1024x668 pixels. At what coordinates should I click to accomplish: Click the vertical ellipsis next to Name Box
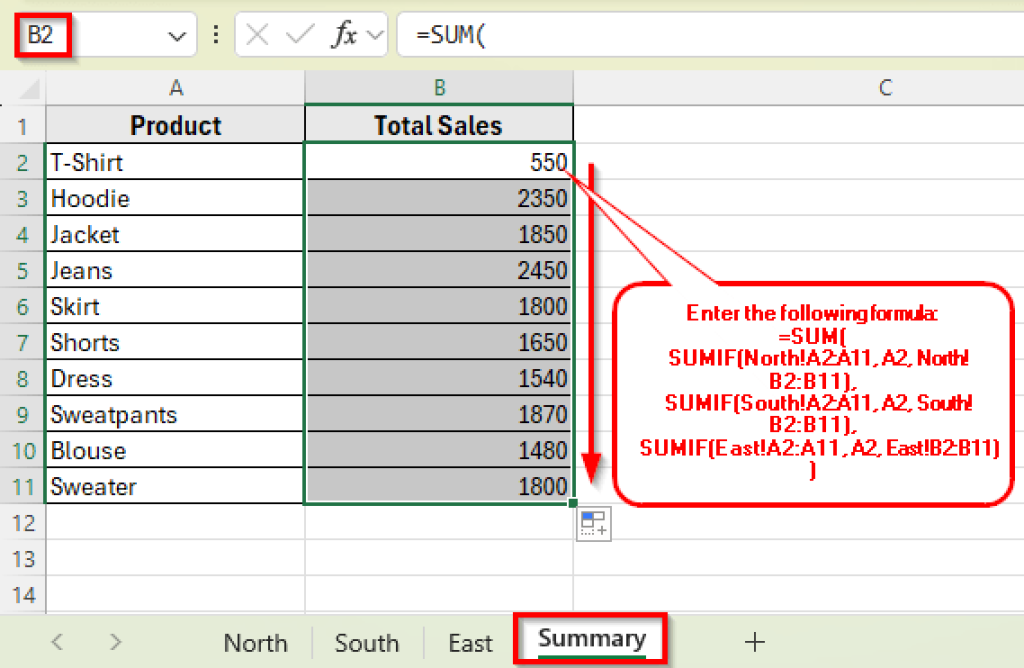216,33
